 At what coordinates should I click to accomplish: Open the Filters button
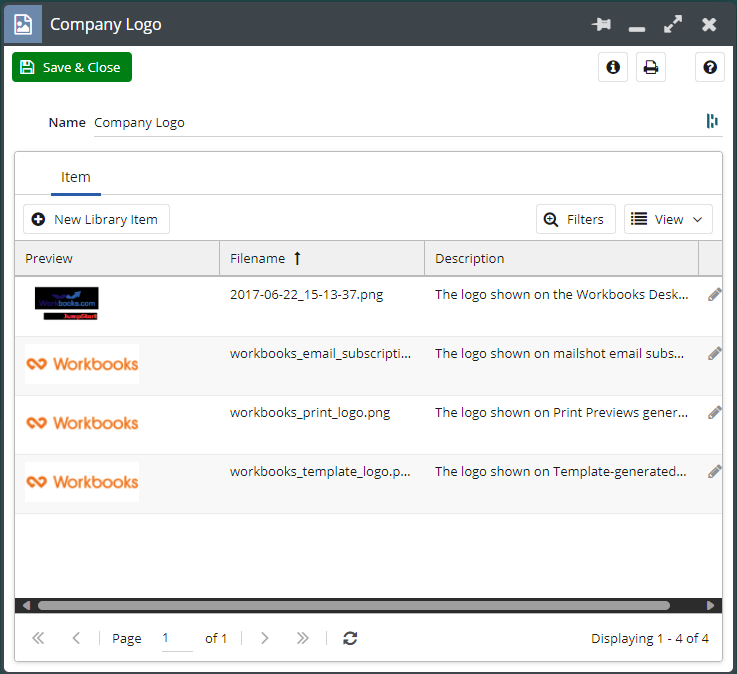point(575,219)
